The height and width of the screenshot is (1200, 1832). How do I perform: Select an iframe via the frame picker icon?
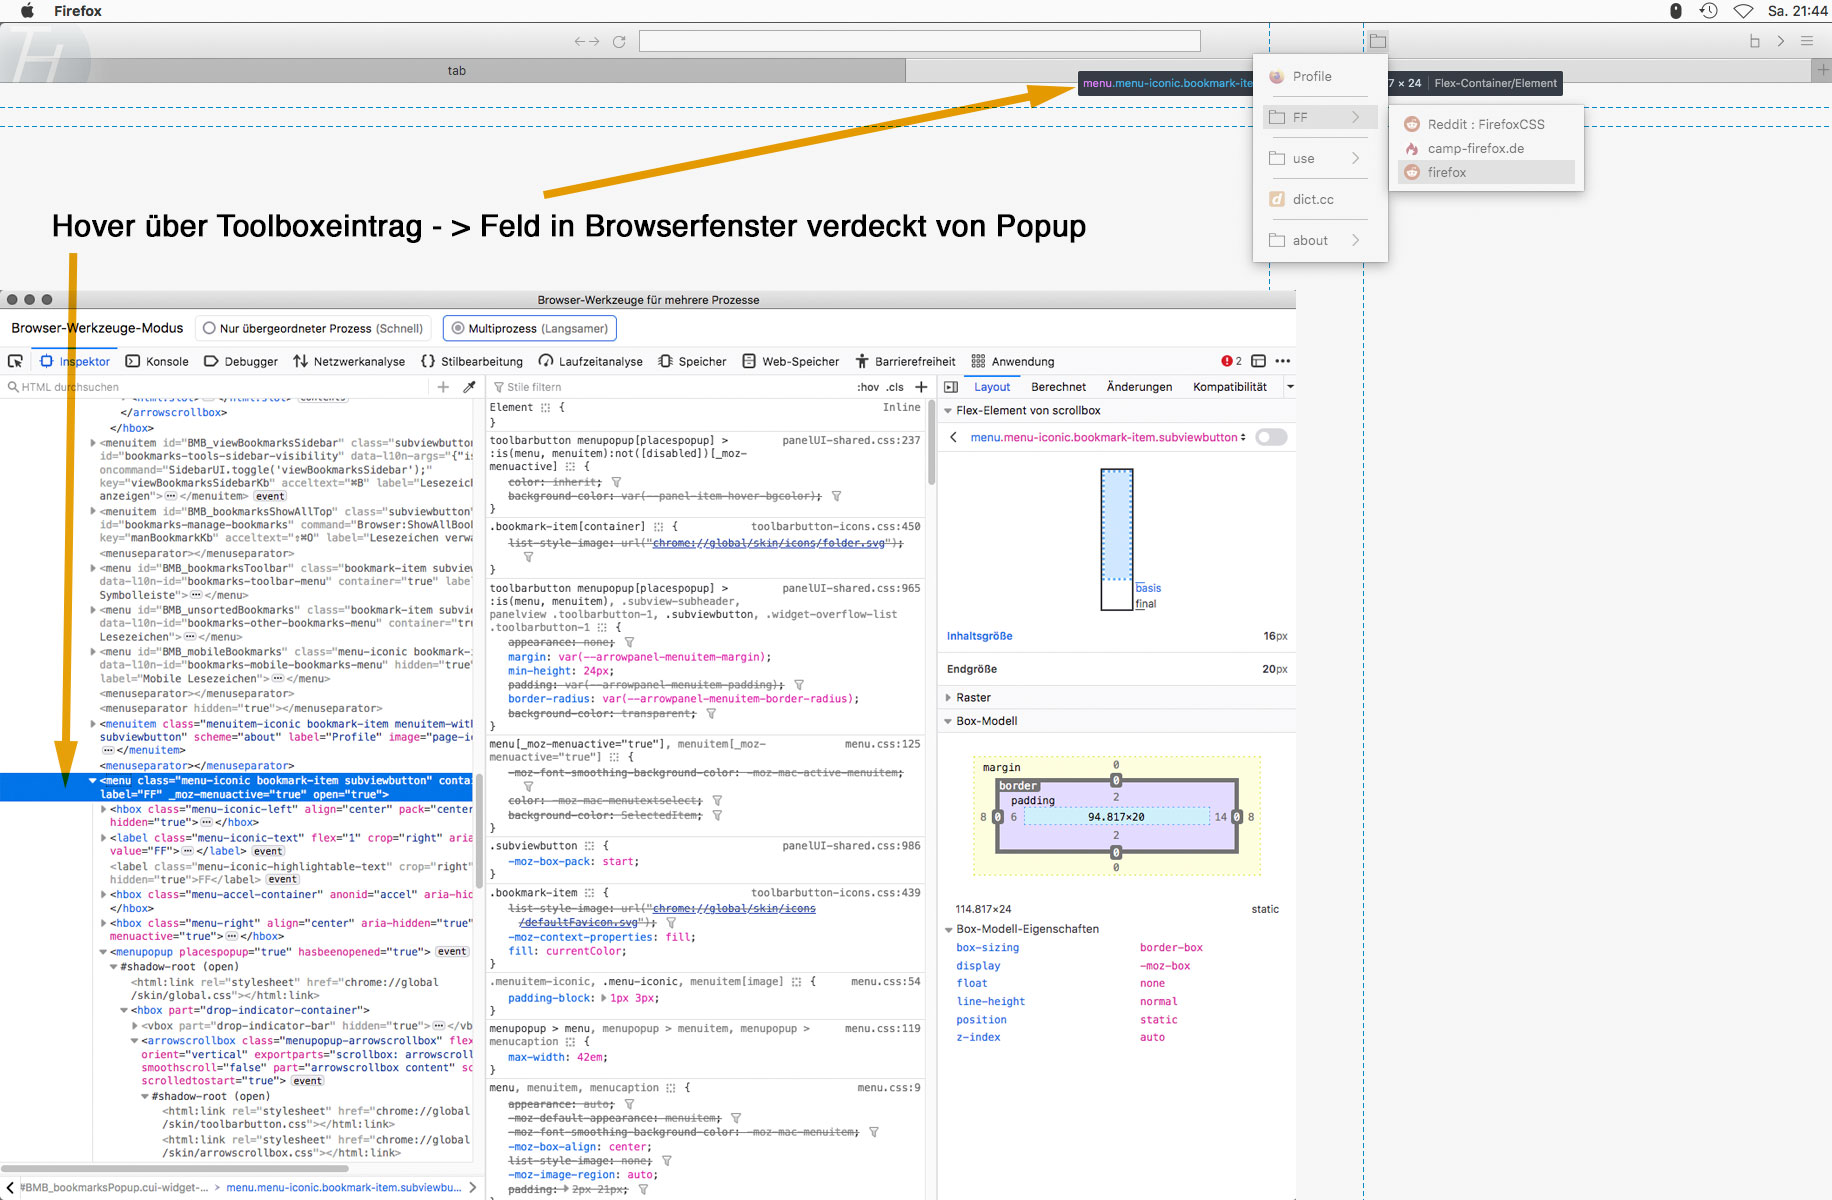pos(1259,361)
